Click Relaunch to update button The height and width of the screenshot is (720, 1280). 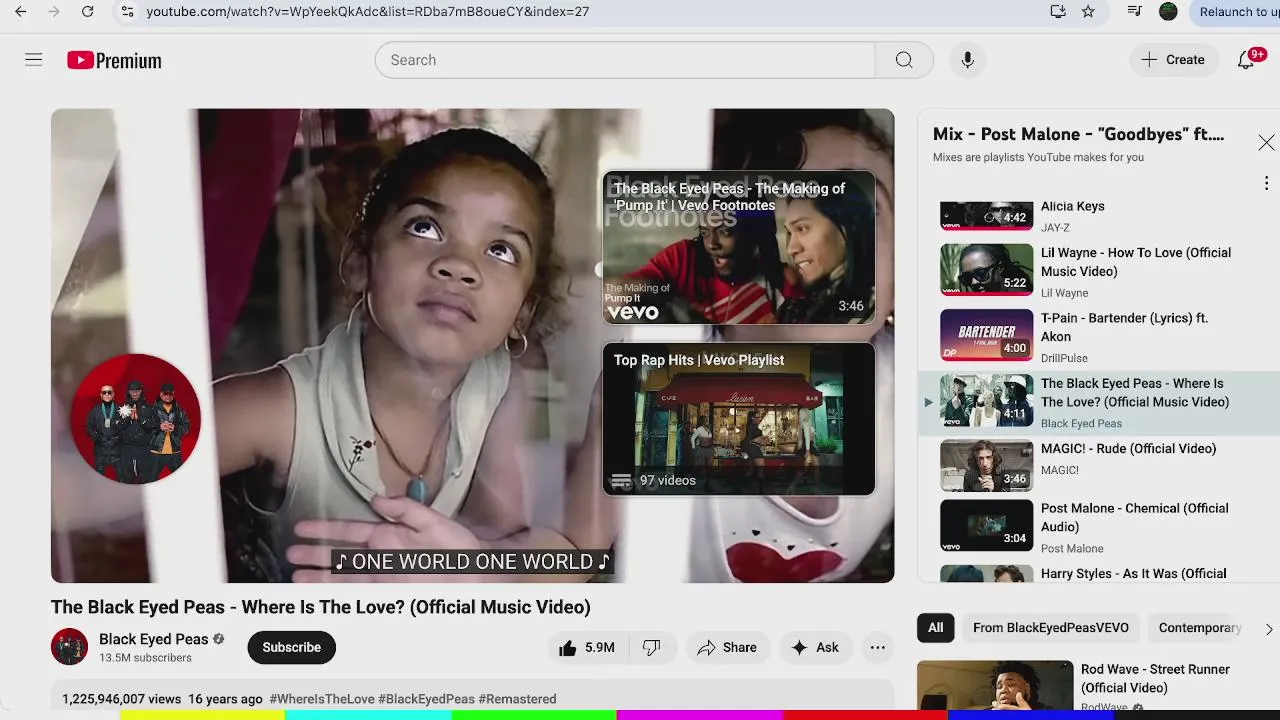pos(1234,12)
